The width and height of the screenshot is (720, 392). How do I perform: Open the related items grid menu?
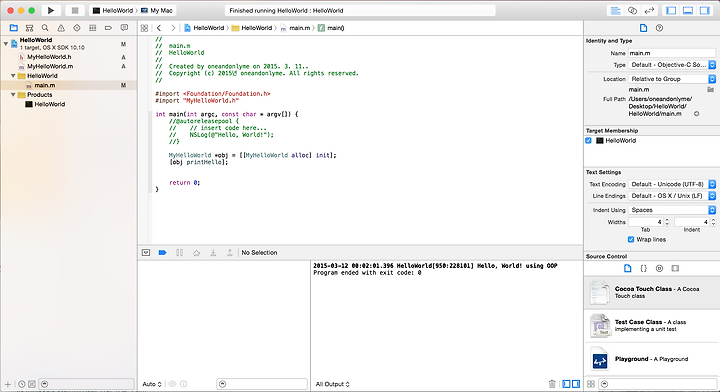coord(144,28)
